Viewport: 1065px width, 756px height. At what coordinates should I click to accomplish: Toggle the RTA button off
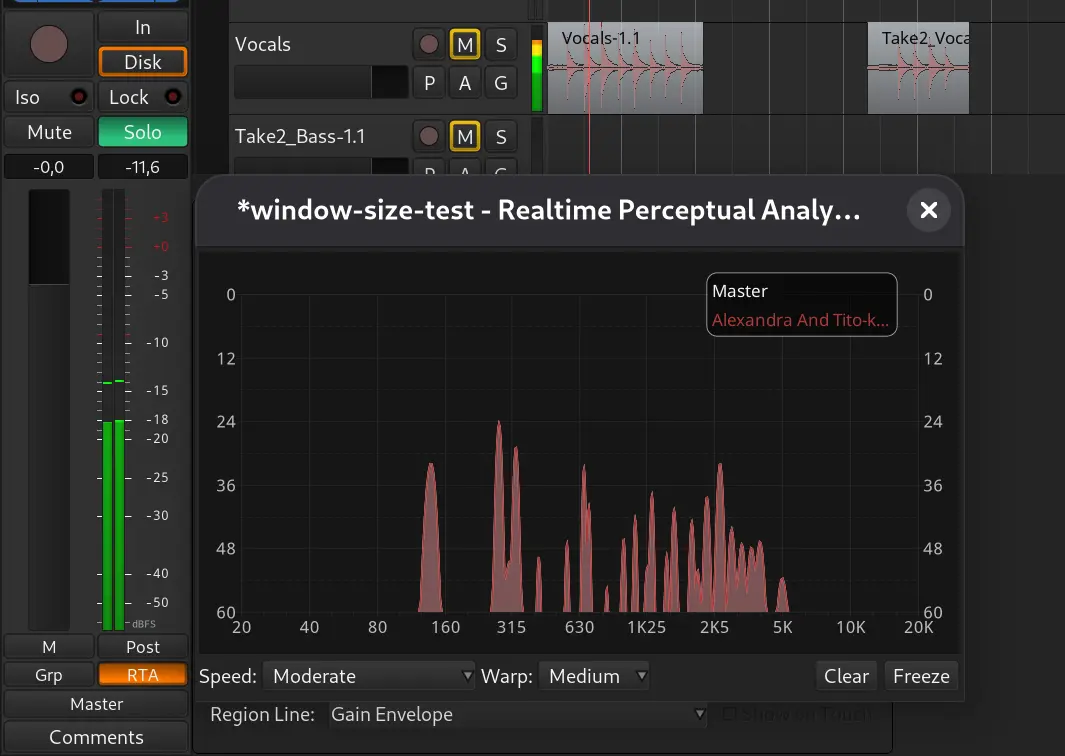click(x=143, y=675)
